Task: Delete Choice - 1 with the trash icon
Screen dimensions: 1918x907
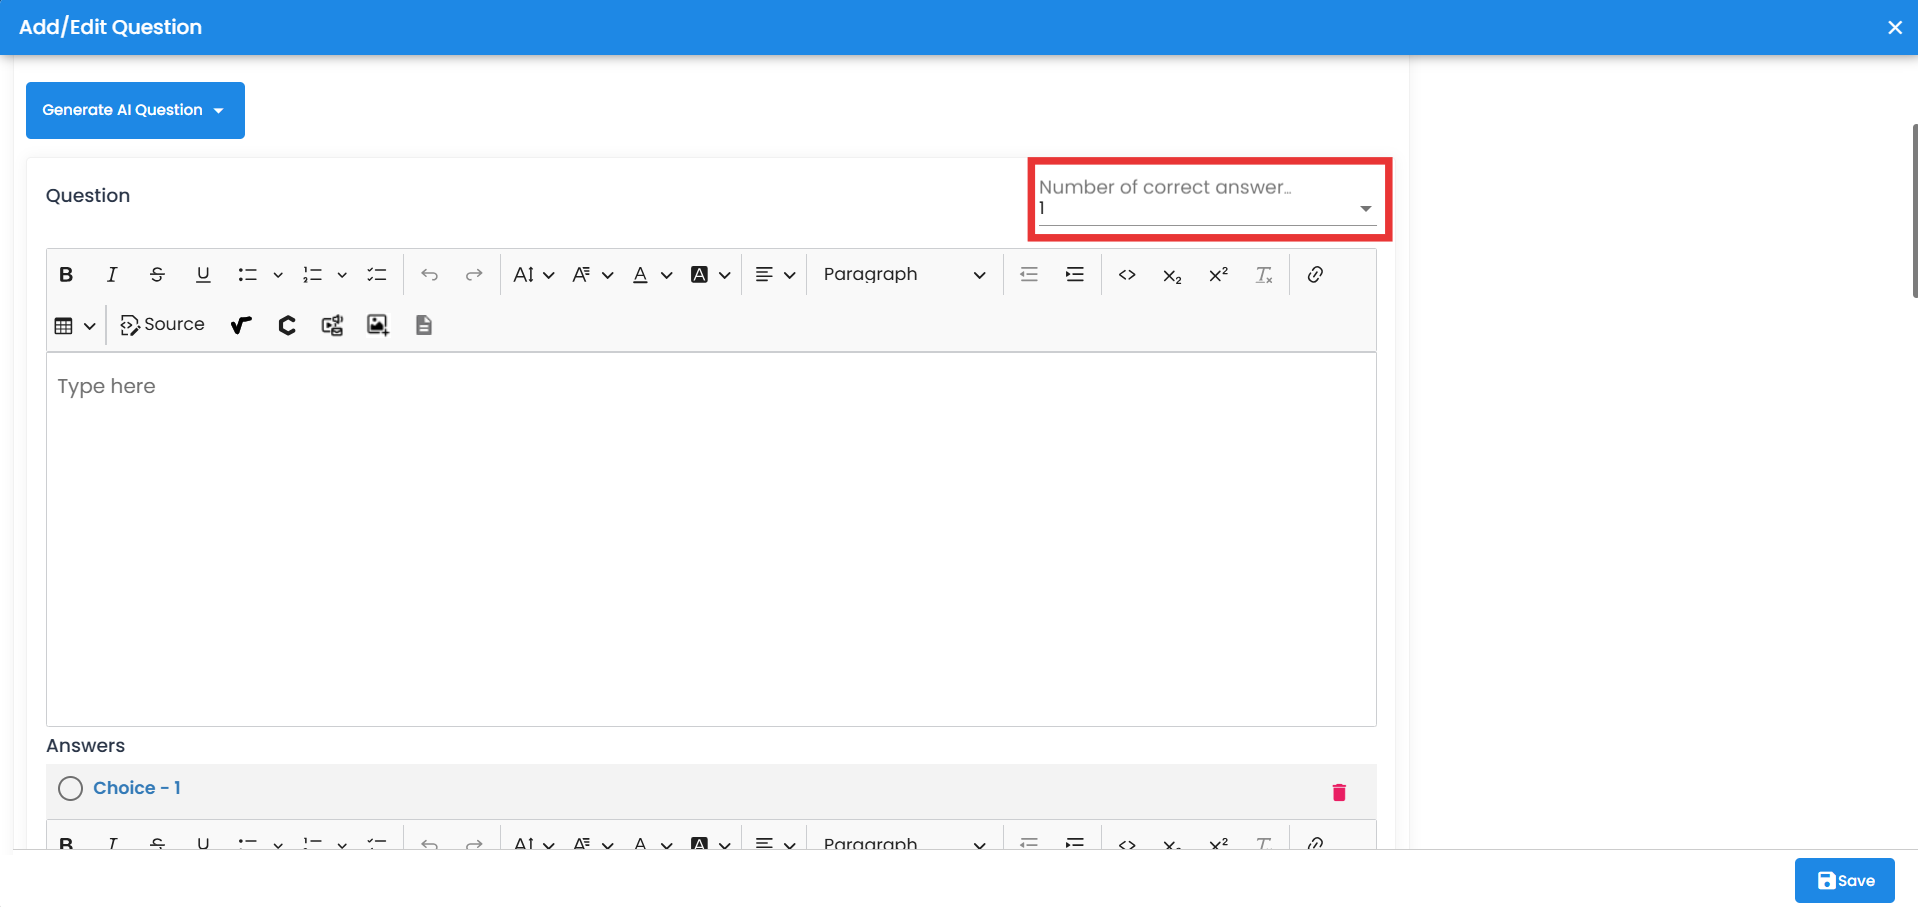Action: point(1339,792)
